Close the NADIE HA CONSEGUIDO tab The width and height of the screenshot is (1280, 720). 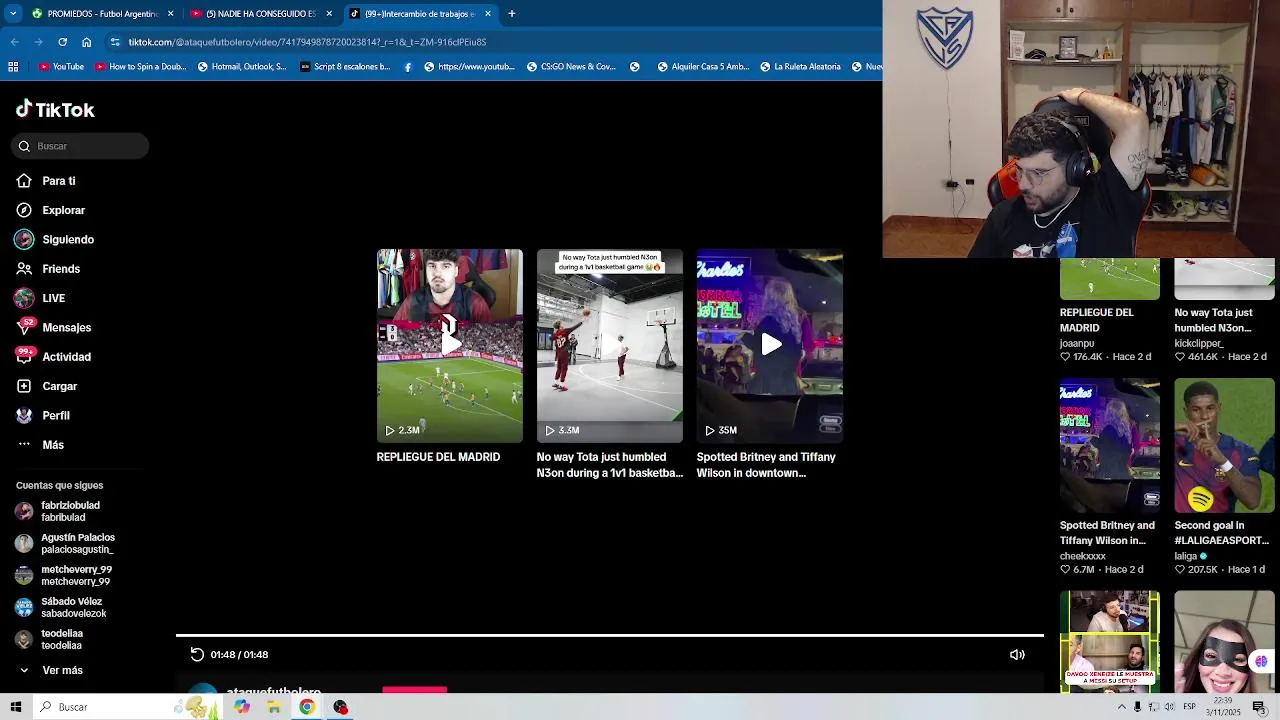pos(329,14)
